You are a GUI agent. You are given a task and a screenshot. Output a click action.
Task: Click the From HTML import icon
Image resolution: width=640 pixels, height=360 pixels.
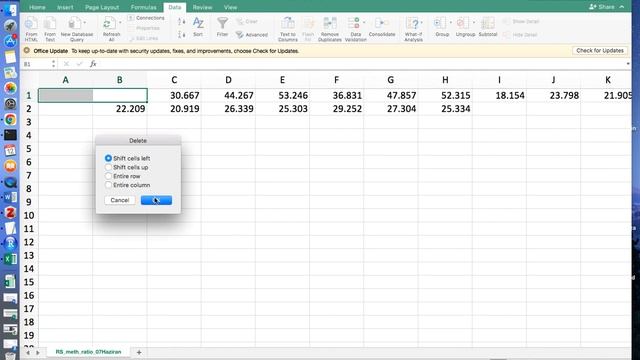click(31, 24)
